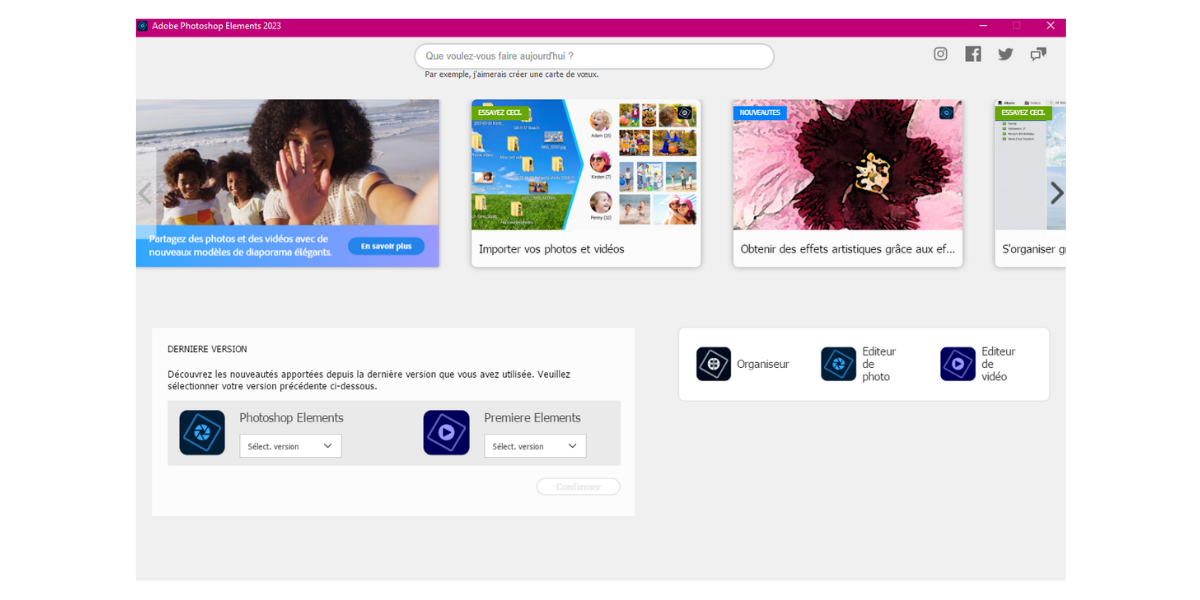Screen dimensions: 1200x600
Task: Click the Photoshop Elements logo under Dernière version
Action: pyautogui.click(x=202, y=433)
